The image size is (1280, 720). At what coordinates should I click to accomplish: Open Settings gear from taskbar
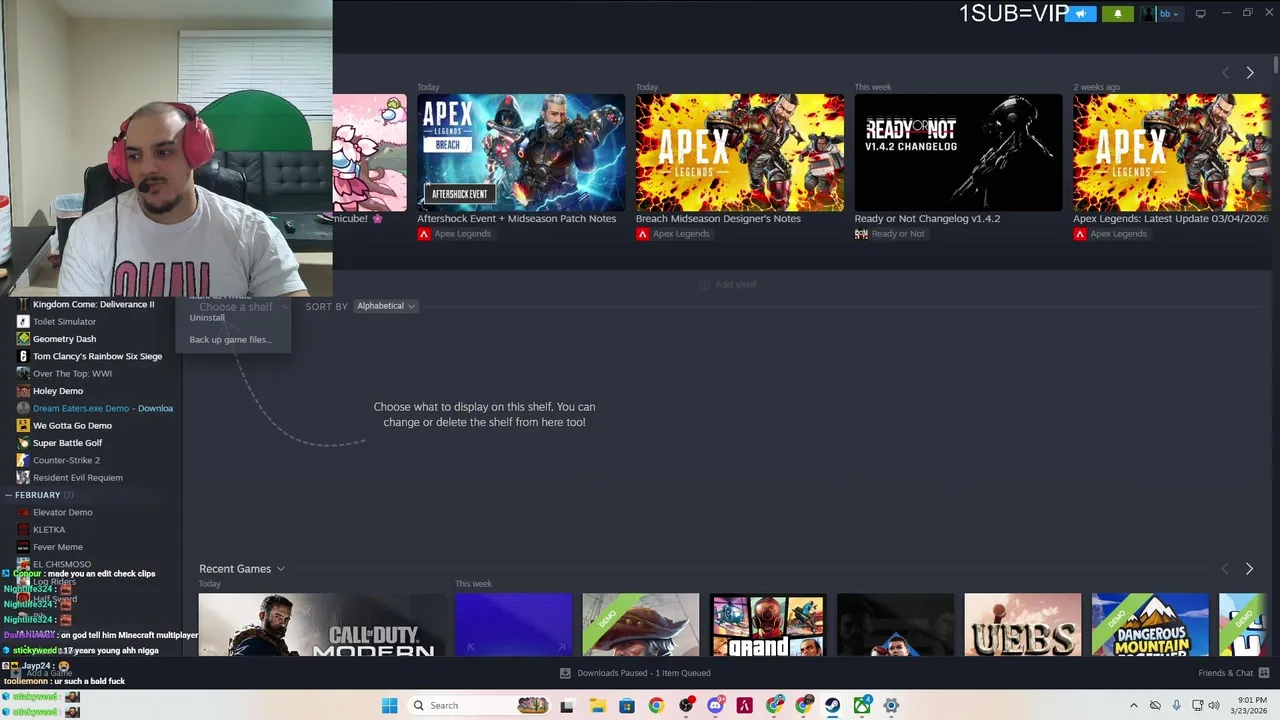click(891, 706)
